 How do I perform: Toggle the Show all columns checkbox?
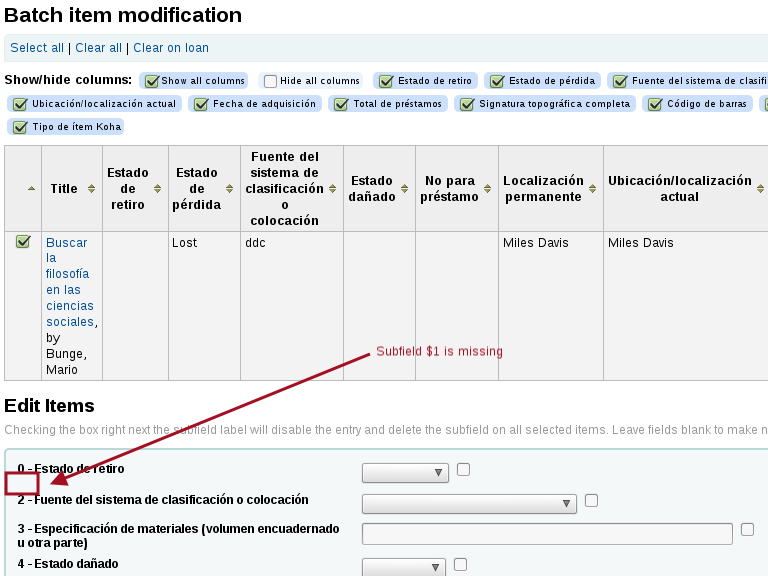[x=153, y=81]
